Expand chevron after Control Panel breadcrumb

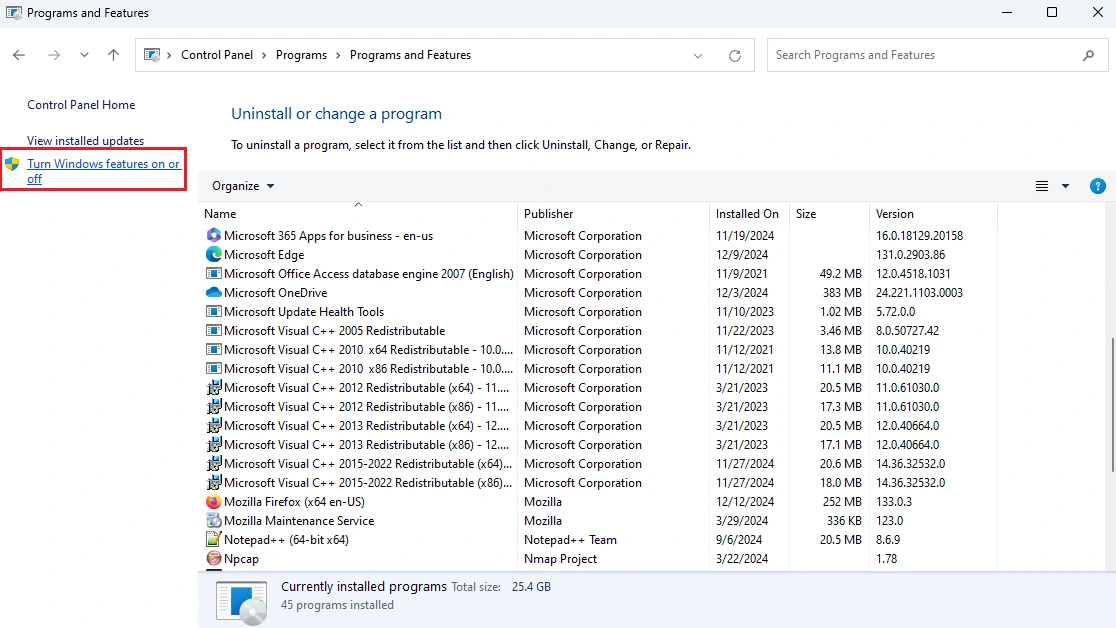(264, 56)
